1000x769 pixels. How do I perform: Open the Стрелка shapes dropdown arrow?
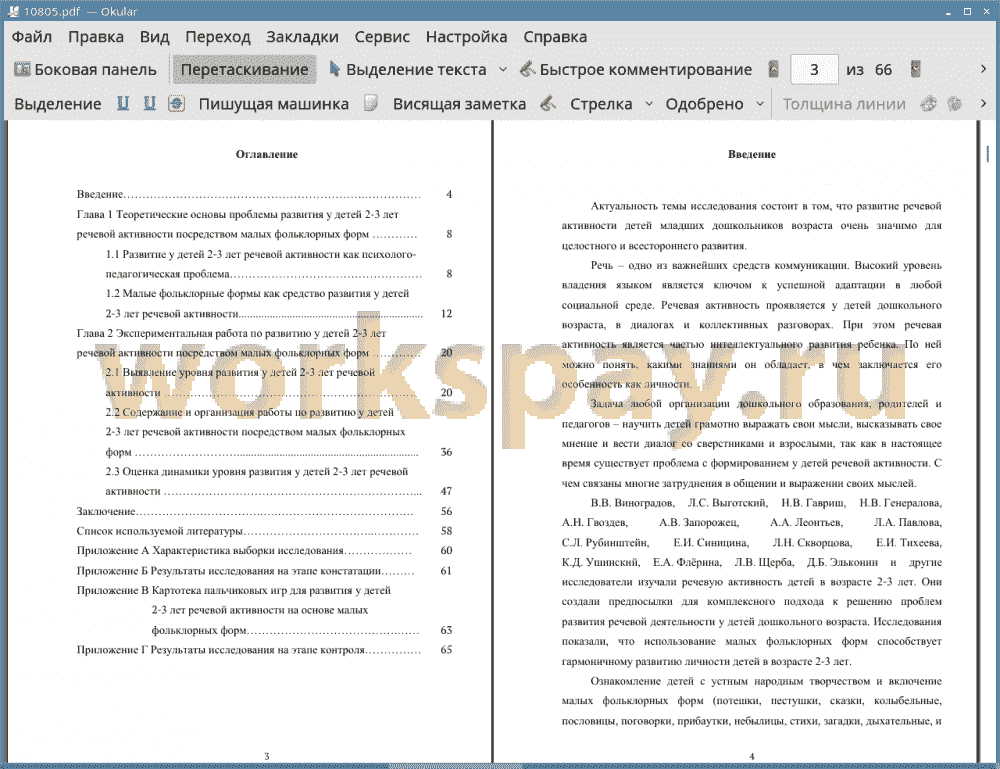tap(649, 104)
